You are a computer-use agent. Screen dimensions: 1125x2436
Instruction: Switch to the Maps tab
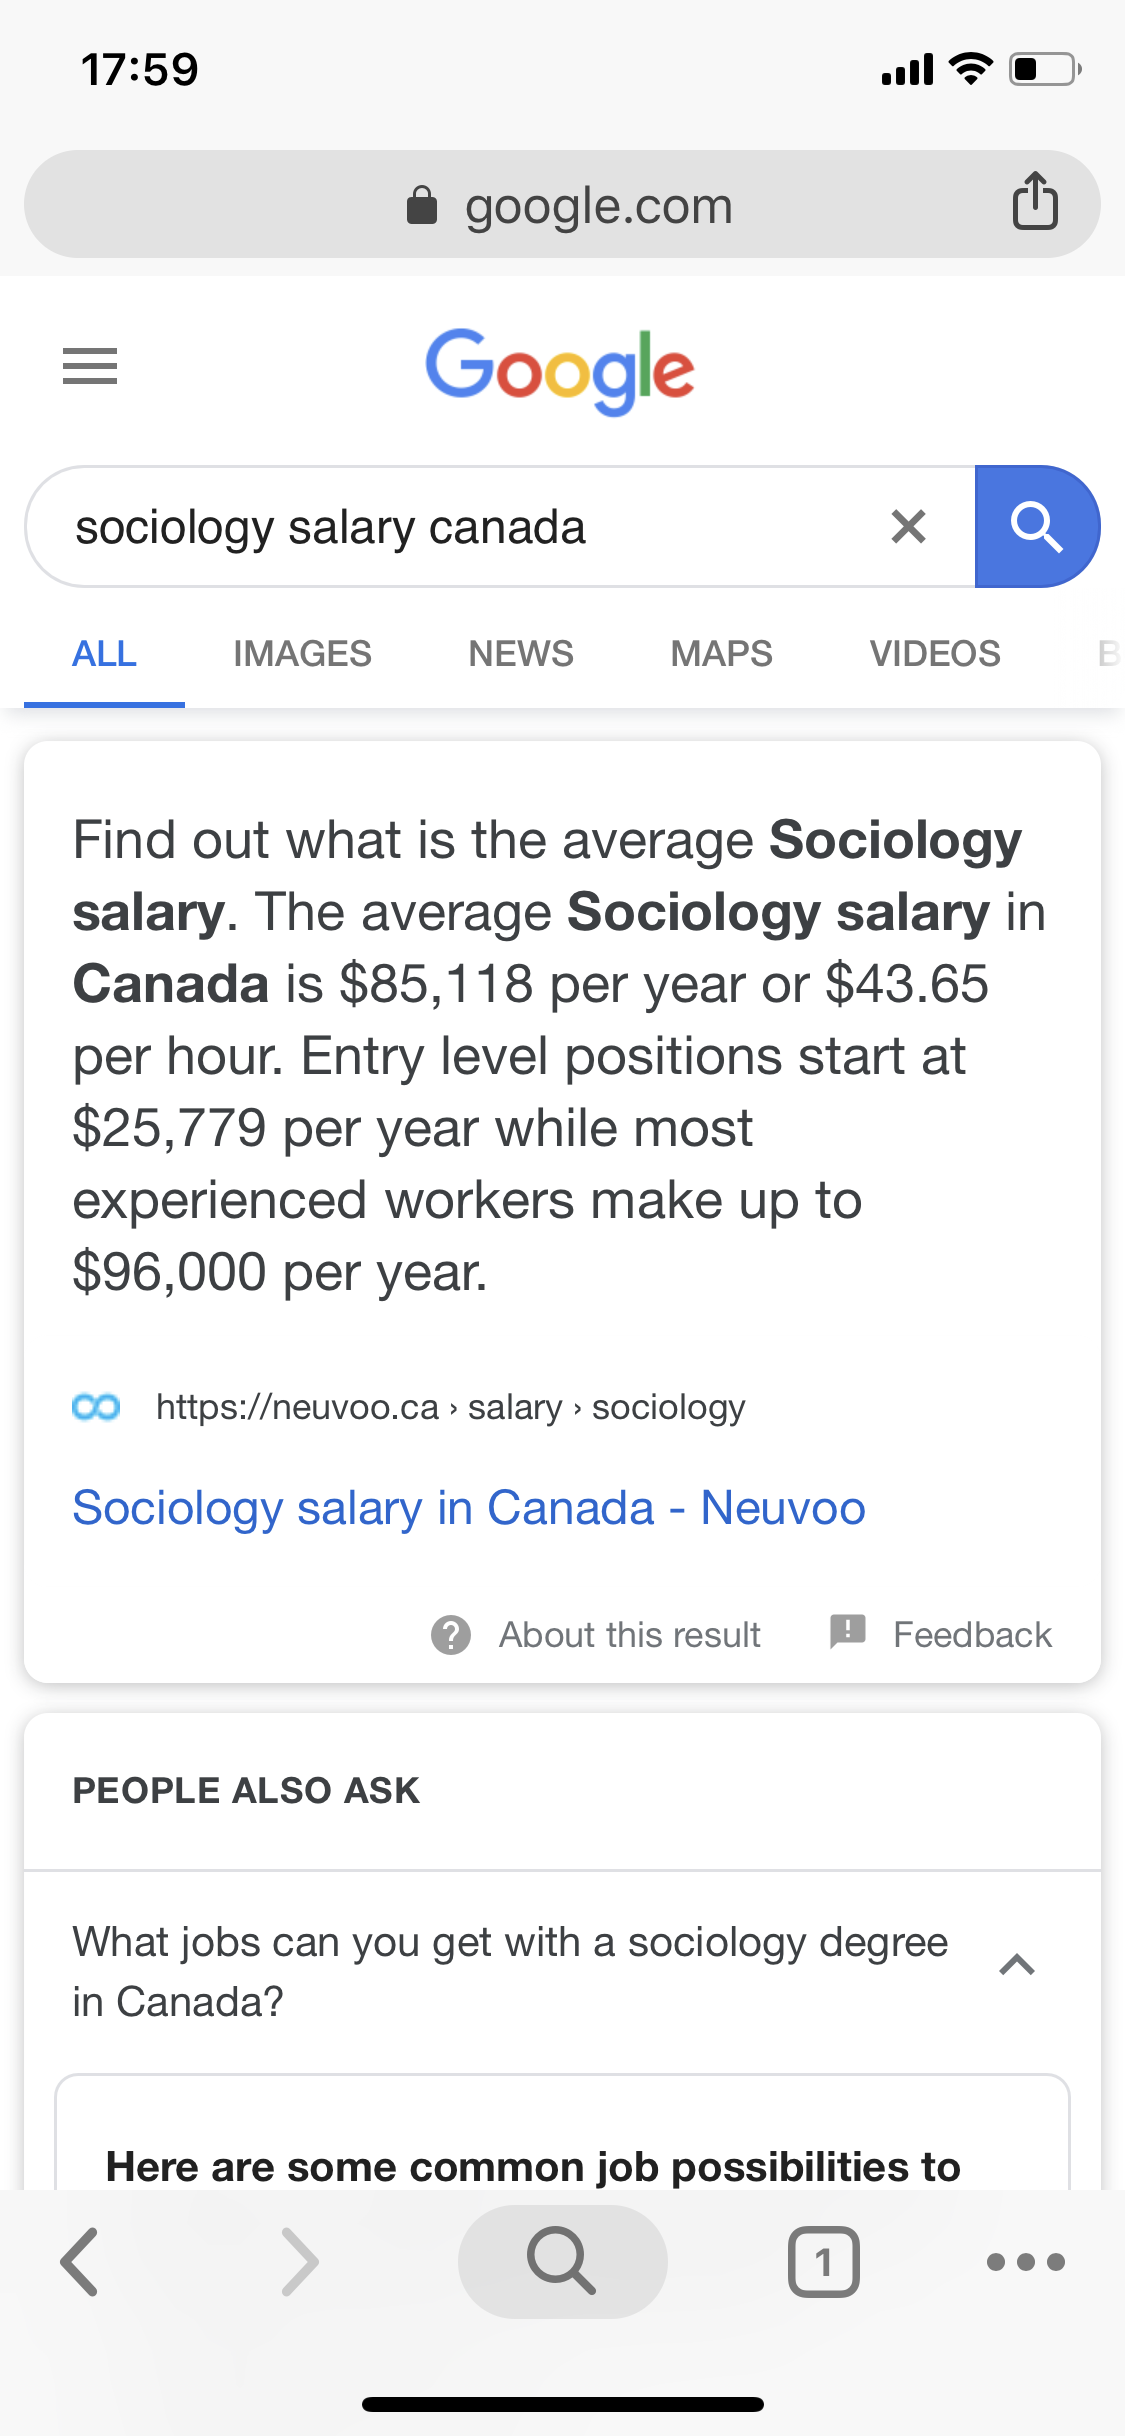(721, 654)
